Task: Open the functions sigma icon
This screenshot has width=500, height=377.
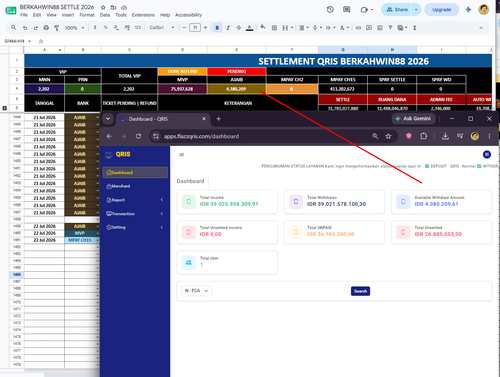Action: click(415, 28)
